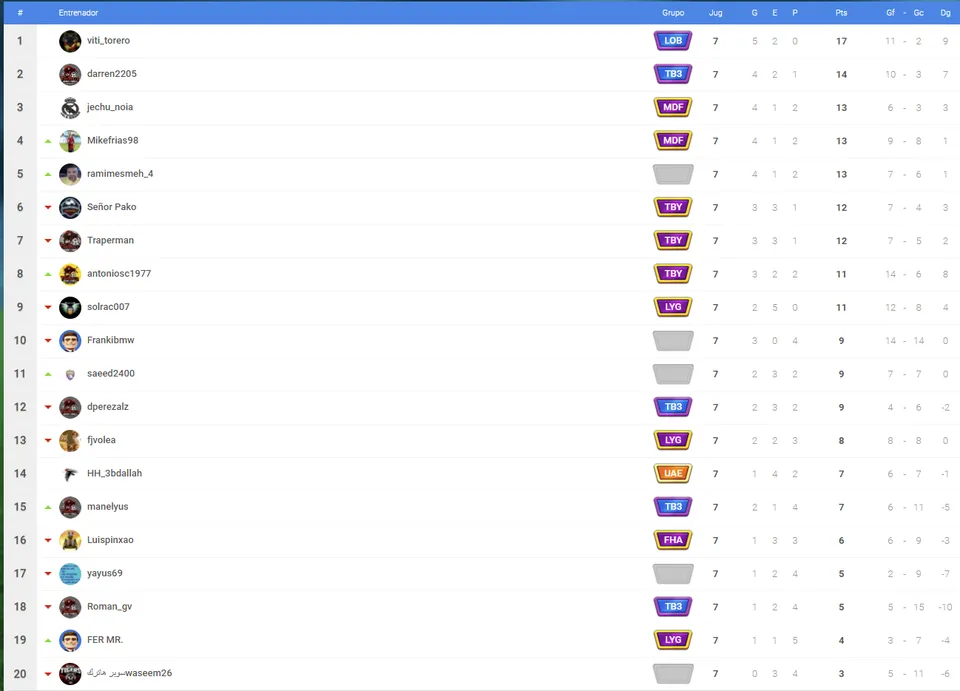Click the rank number 20
Screen dimensions: 960x691
pos(20,674)
